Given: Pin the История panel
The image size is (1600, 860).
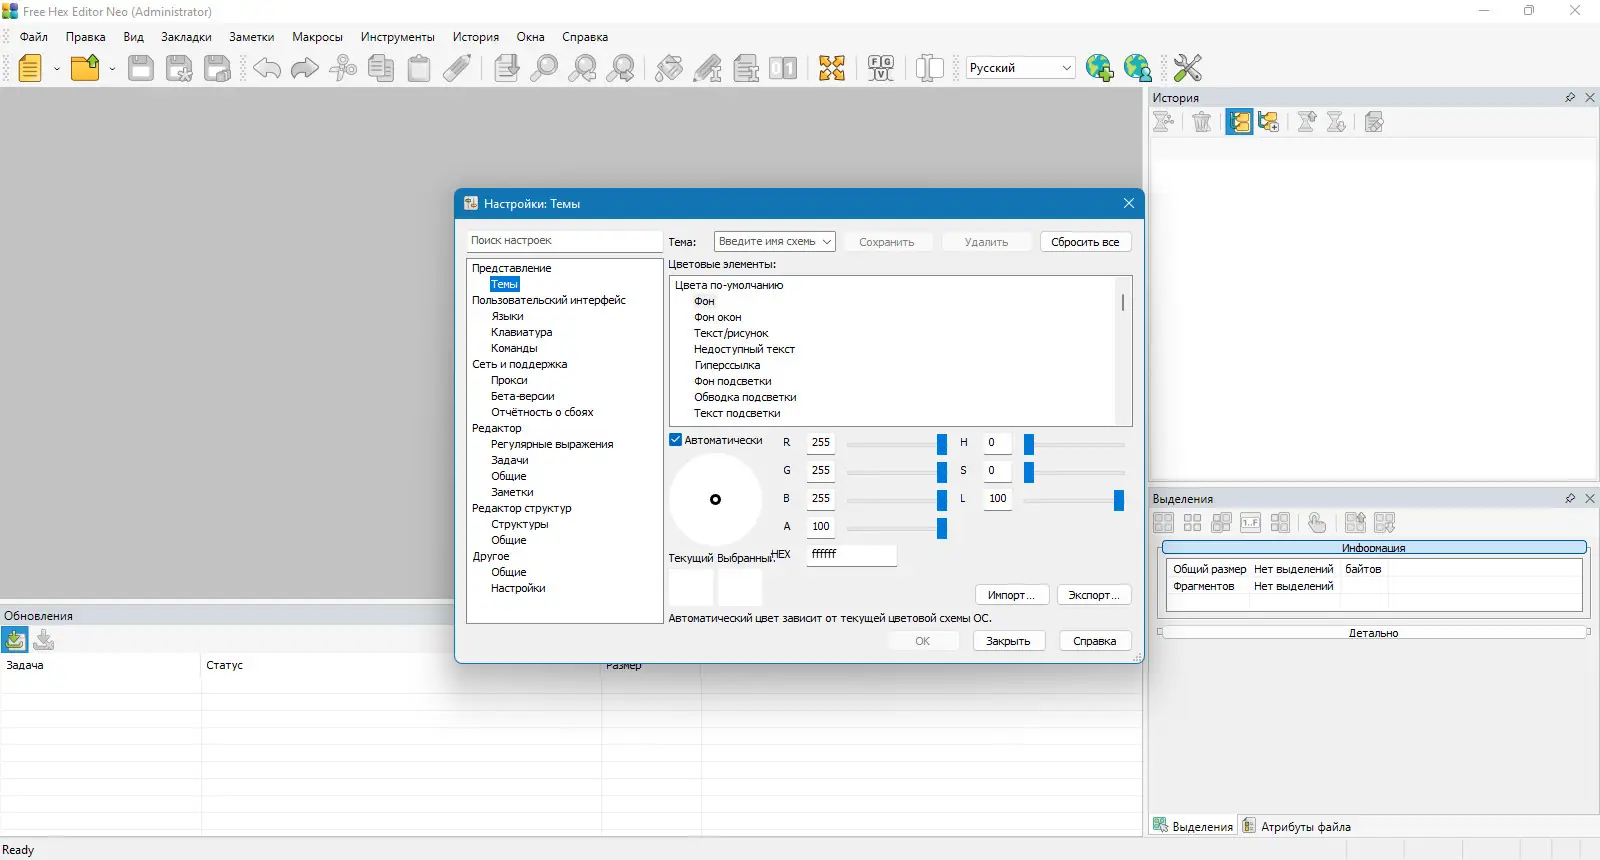Looking at the screenshot, I should (1569, 98).
